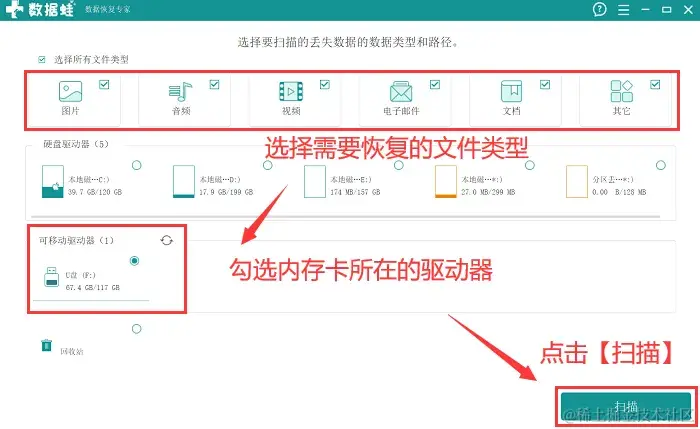700x429 pixels.
Task: Open the help question mark icon
Action: 600,9
